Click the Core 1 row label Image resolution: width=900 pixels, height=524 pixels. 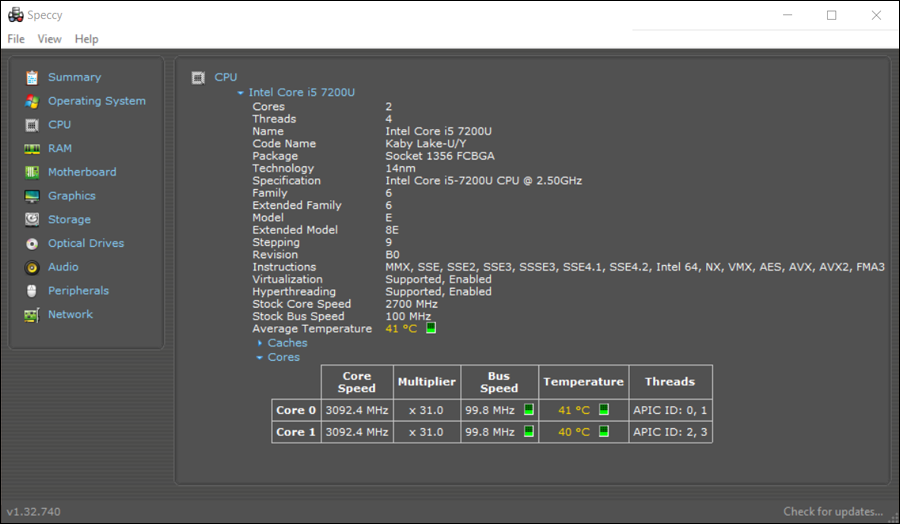pos(296,432)
